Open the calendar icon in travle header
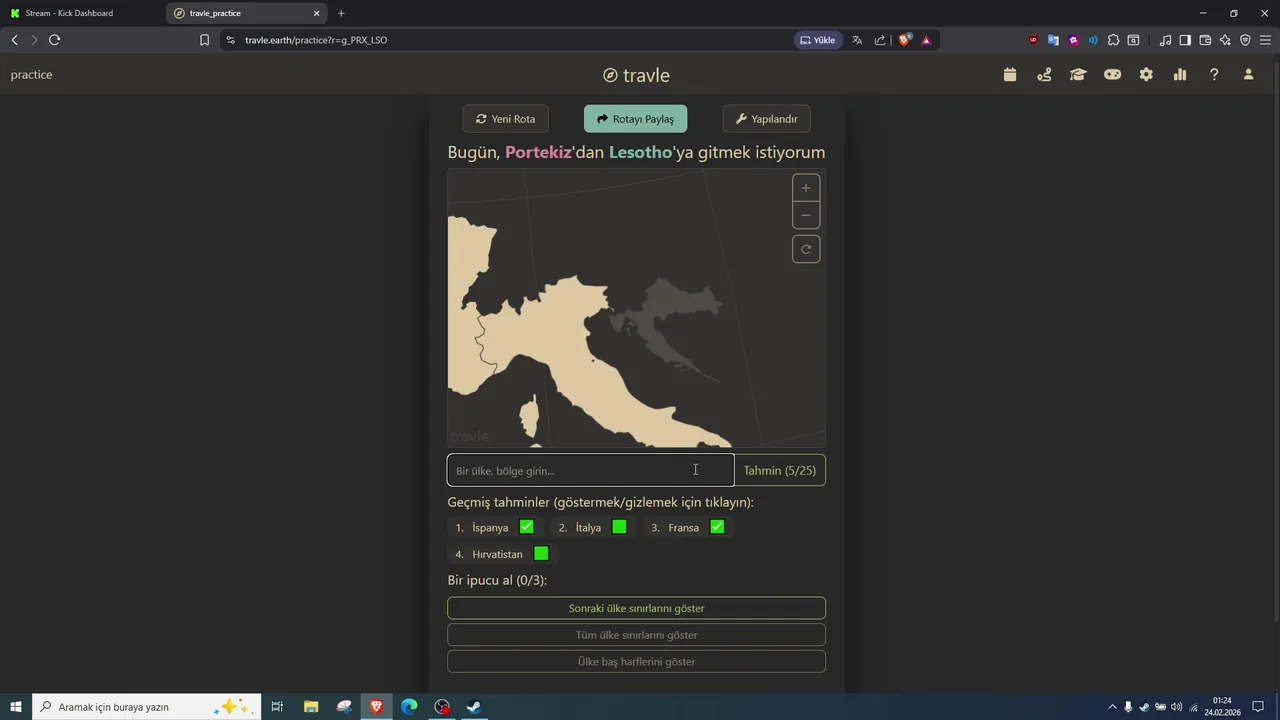 pyautogui.click(x=1010, y=75)
